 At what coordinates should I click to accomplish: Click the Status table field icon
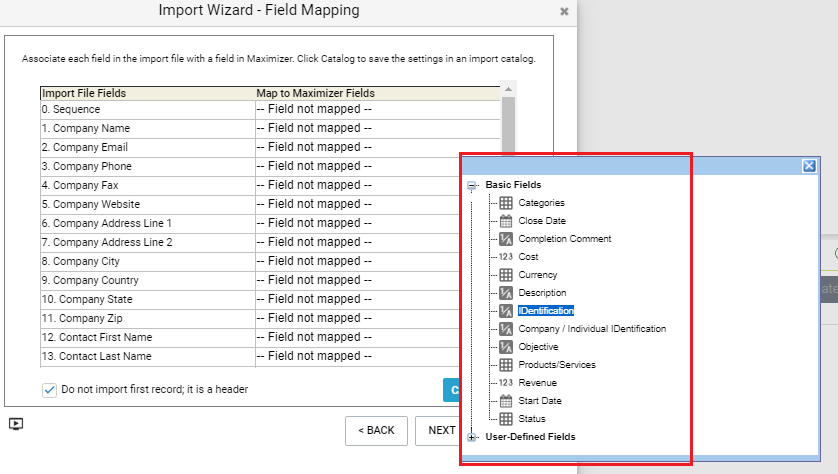click(x=506, y=419)
